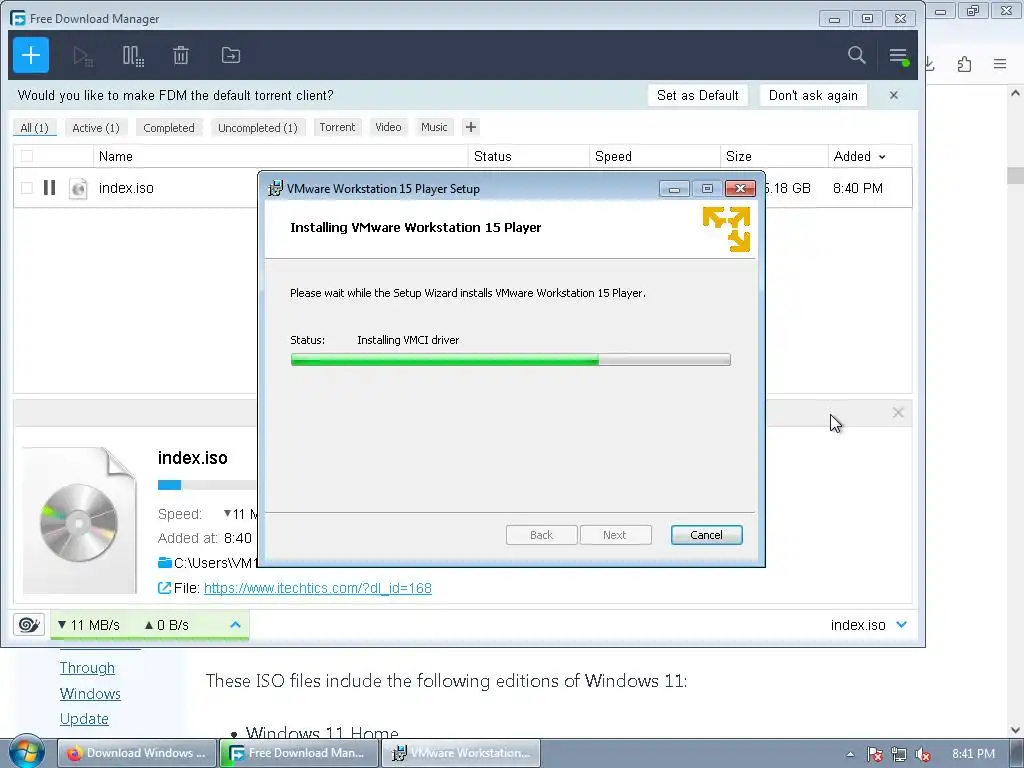Click the download speed 11 MB/s indicator
1024x768 pixels.
(x=89, y=625)
